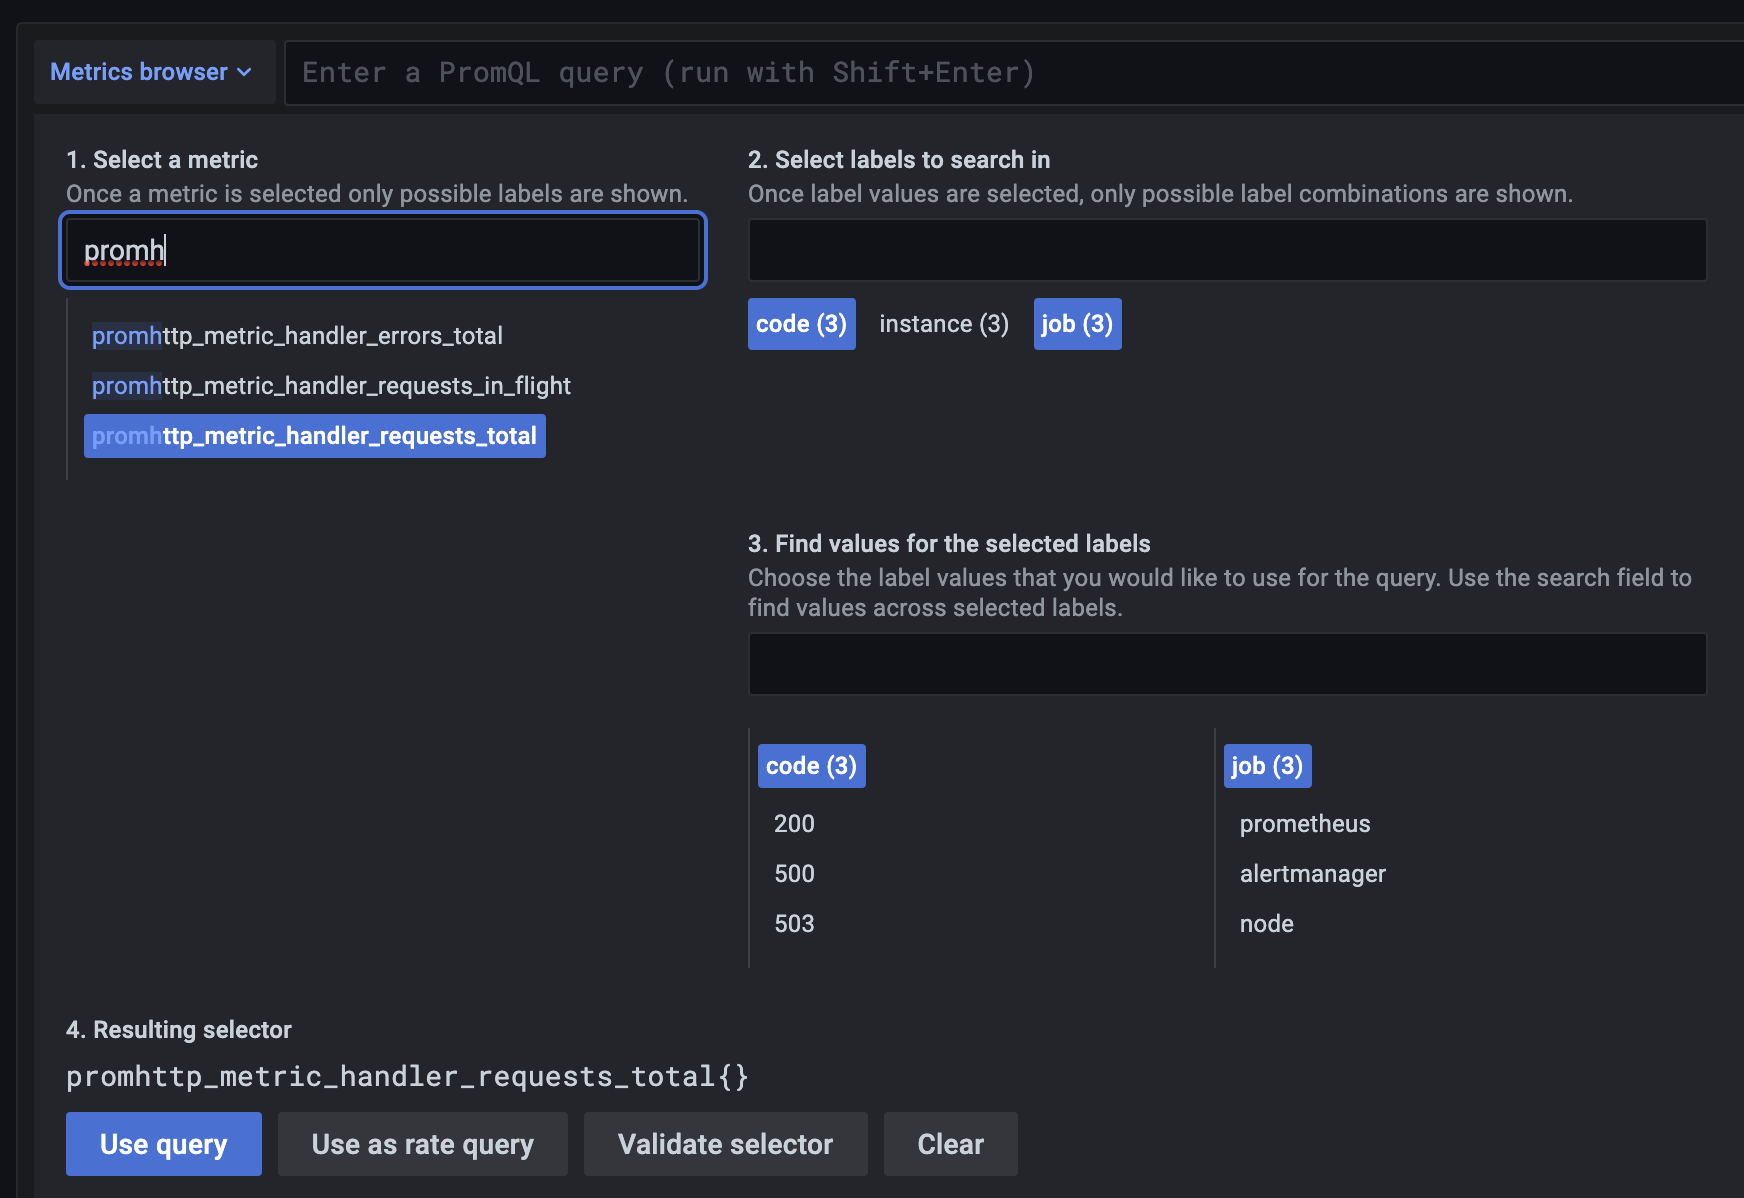Choose job value prometheus

click(1304, 823)
